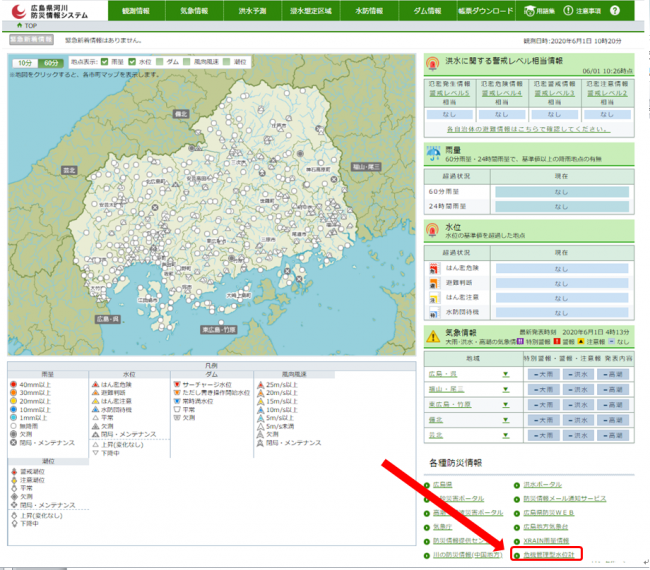Expand the 広島・呉 region dropdown arrow
This screenshot has height=570, width=650.
tap(506, 374)
